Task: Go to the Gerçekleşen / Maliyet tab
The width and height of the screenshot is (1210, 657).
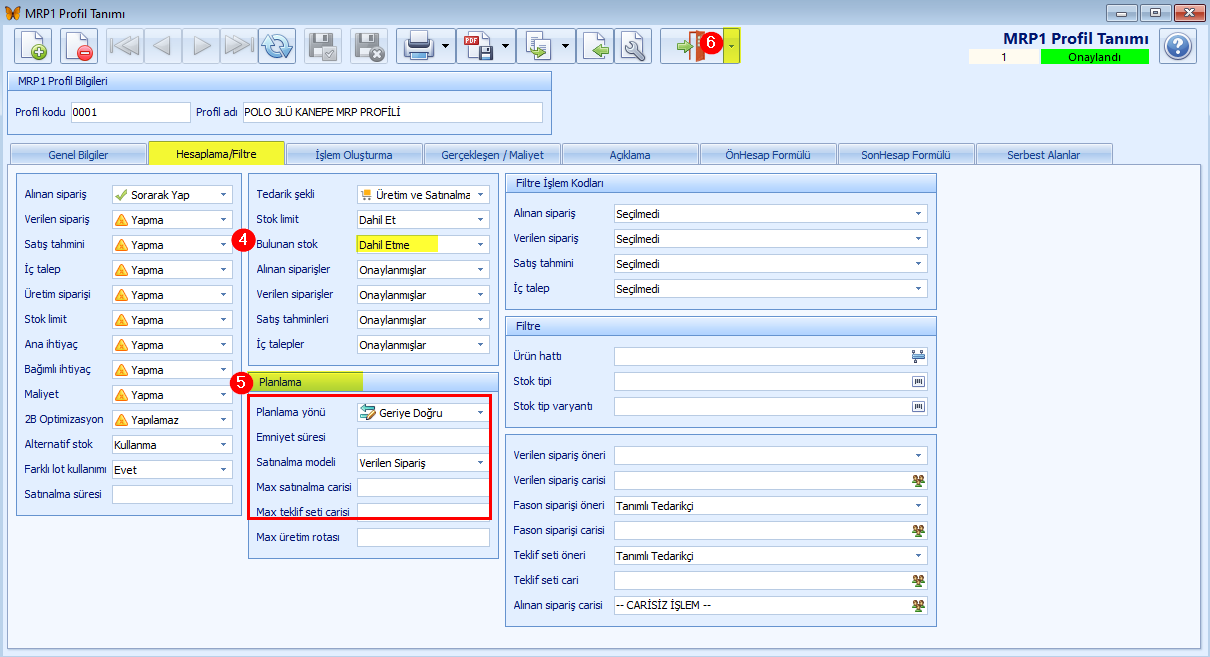Action: click(492, 155)
